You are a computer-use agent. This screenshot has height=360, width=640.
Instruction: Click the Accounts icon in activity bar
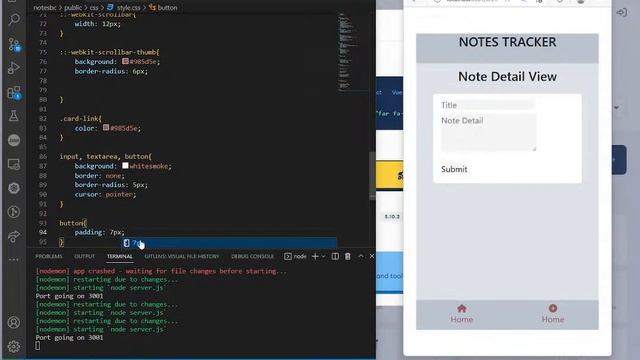click(x=14, y=322)
